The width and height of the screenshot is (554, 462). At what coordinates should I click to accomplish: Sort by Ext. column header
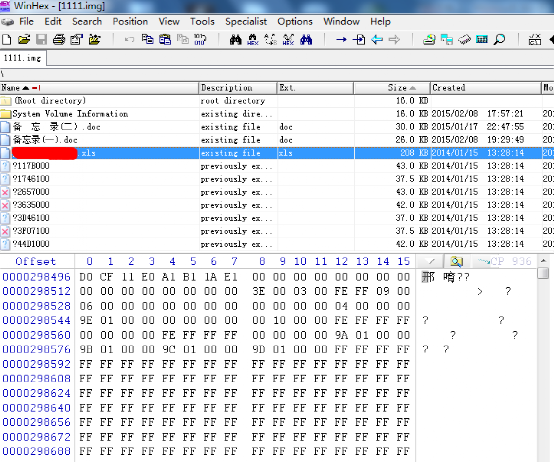(316, 88)
